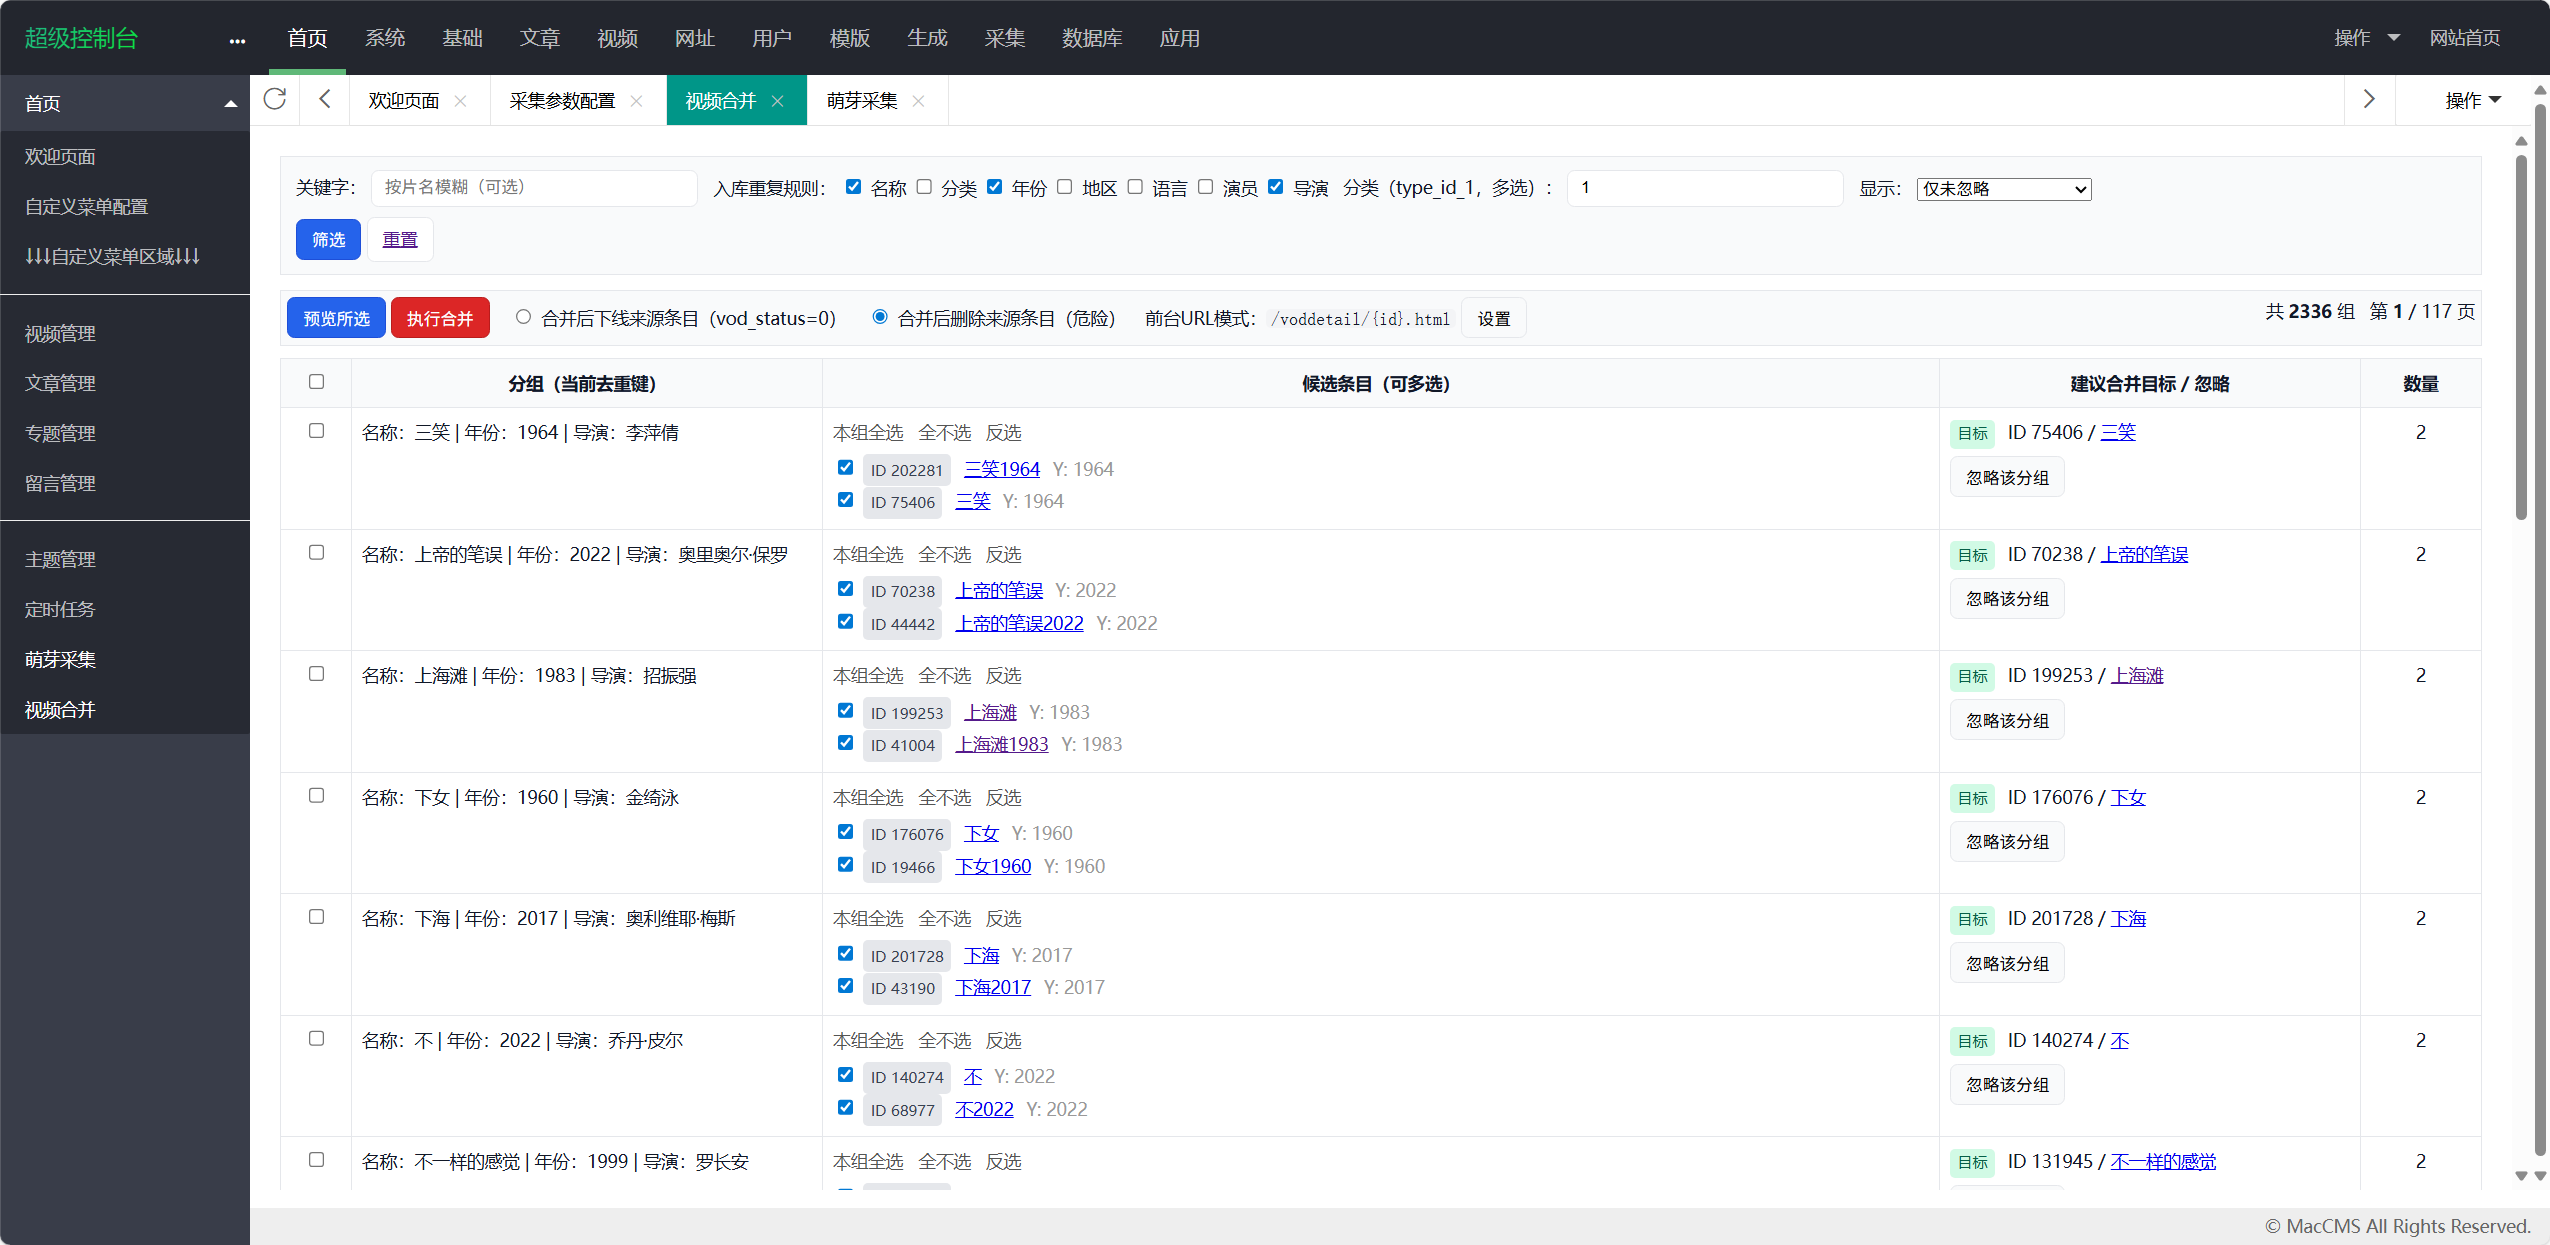The height and width of the screenshot is (1245, 2550).
Task: Open the tab bar 操作 dropdown
Action: tap(2472, 100)
